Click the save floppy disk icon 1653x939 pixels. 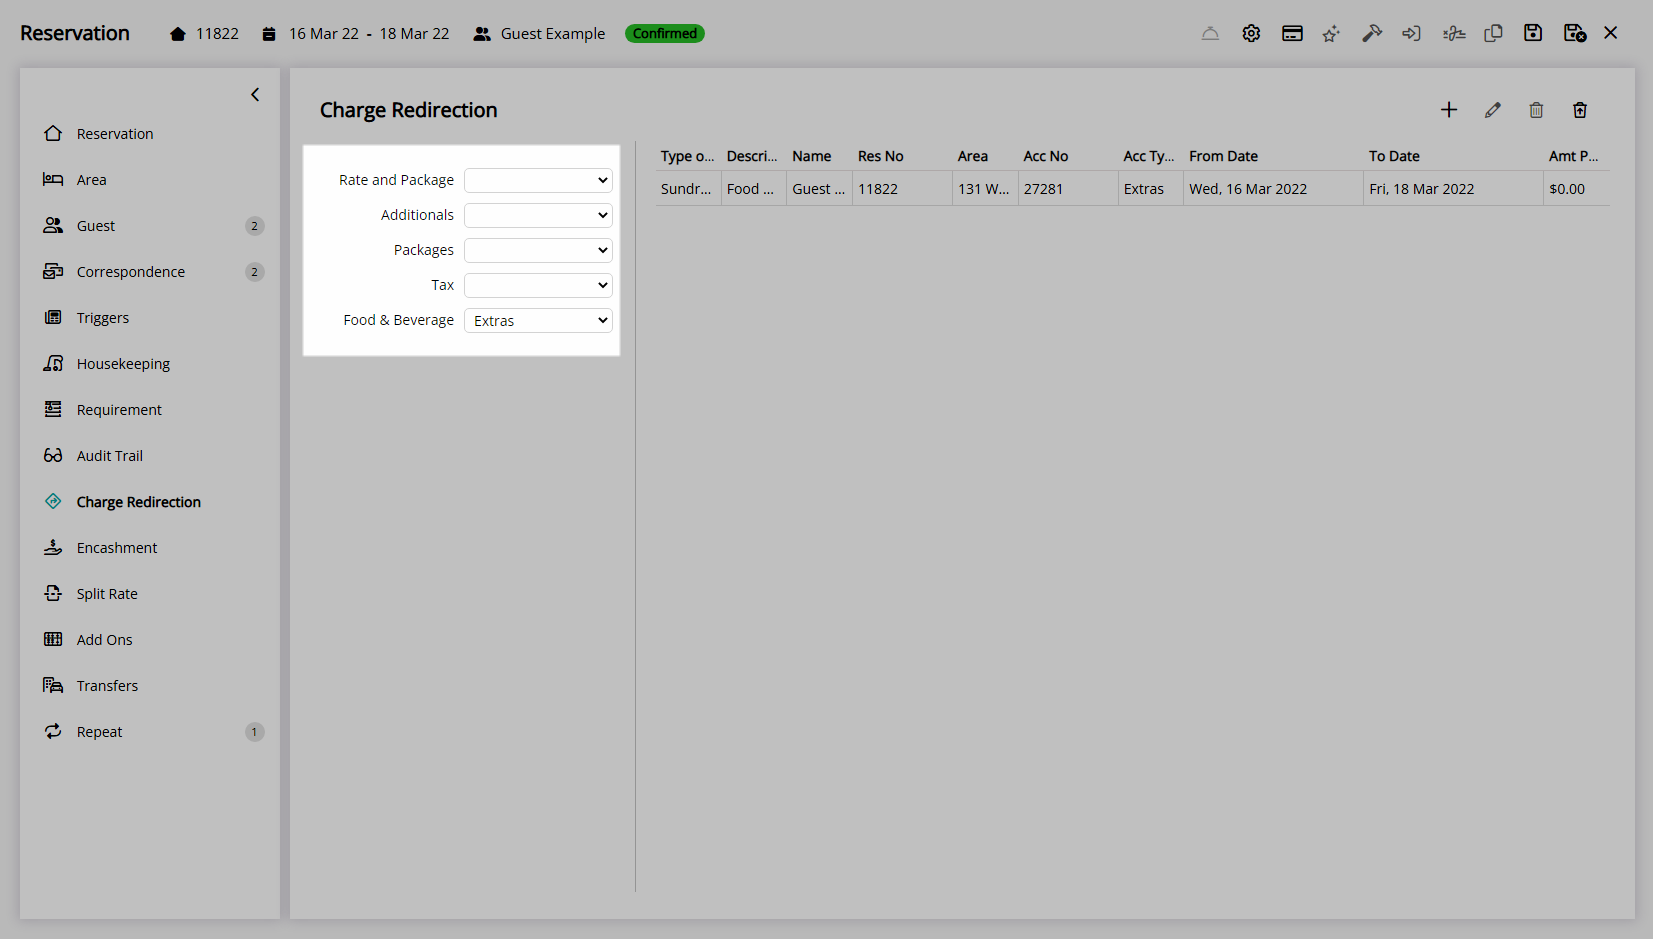(1533, 33)
